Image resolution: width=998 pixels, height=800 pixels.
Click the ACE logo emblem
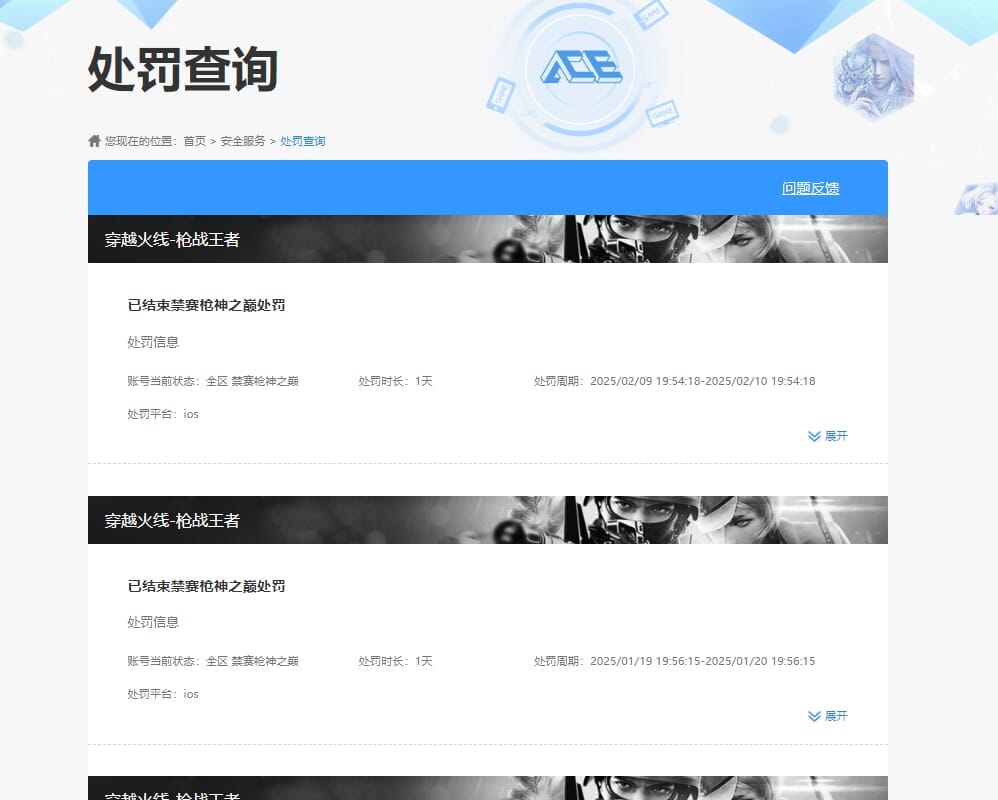point(581,67)
